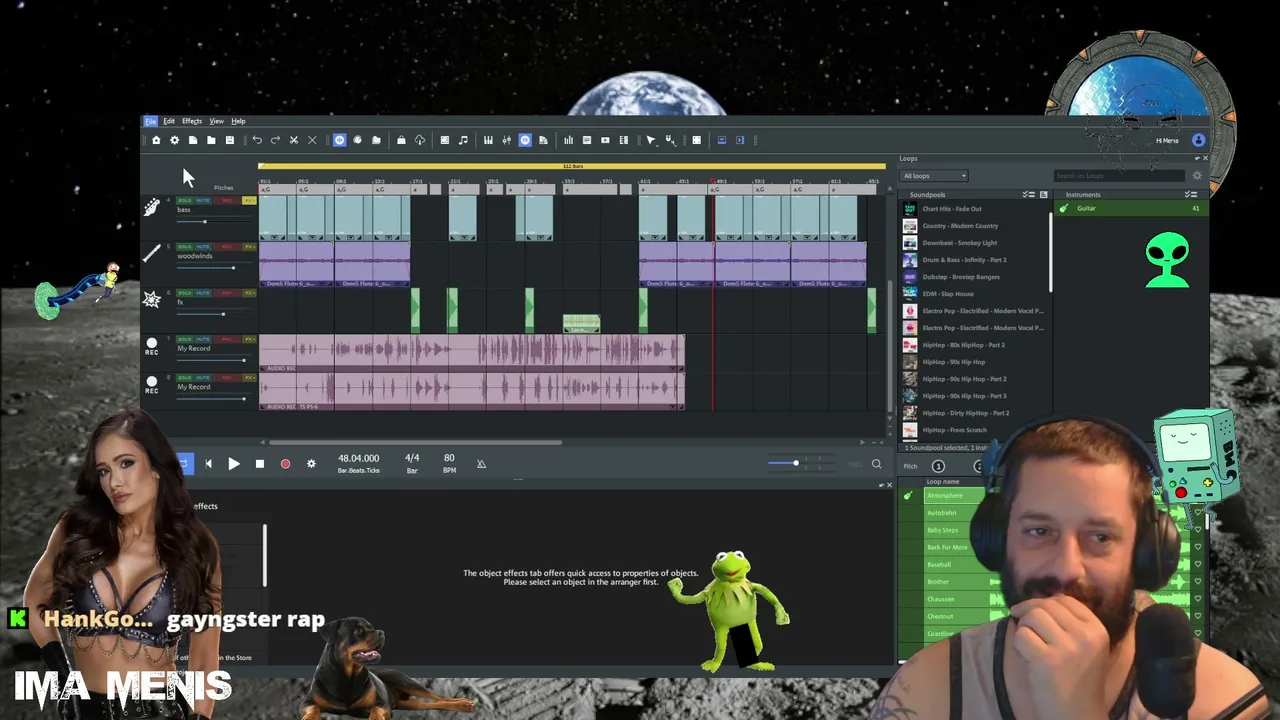Image resolution: width=1280 pixels, height=720 pixels.
Task: Select the mouse pointer mode tool
Action: coord(651,140)
